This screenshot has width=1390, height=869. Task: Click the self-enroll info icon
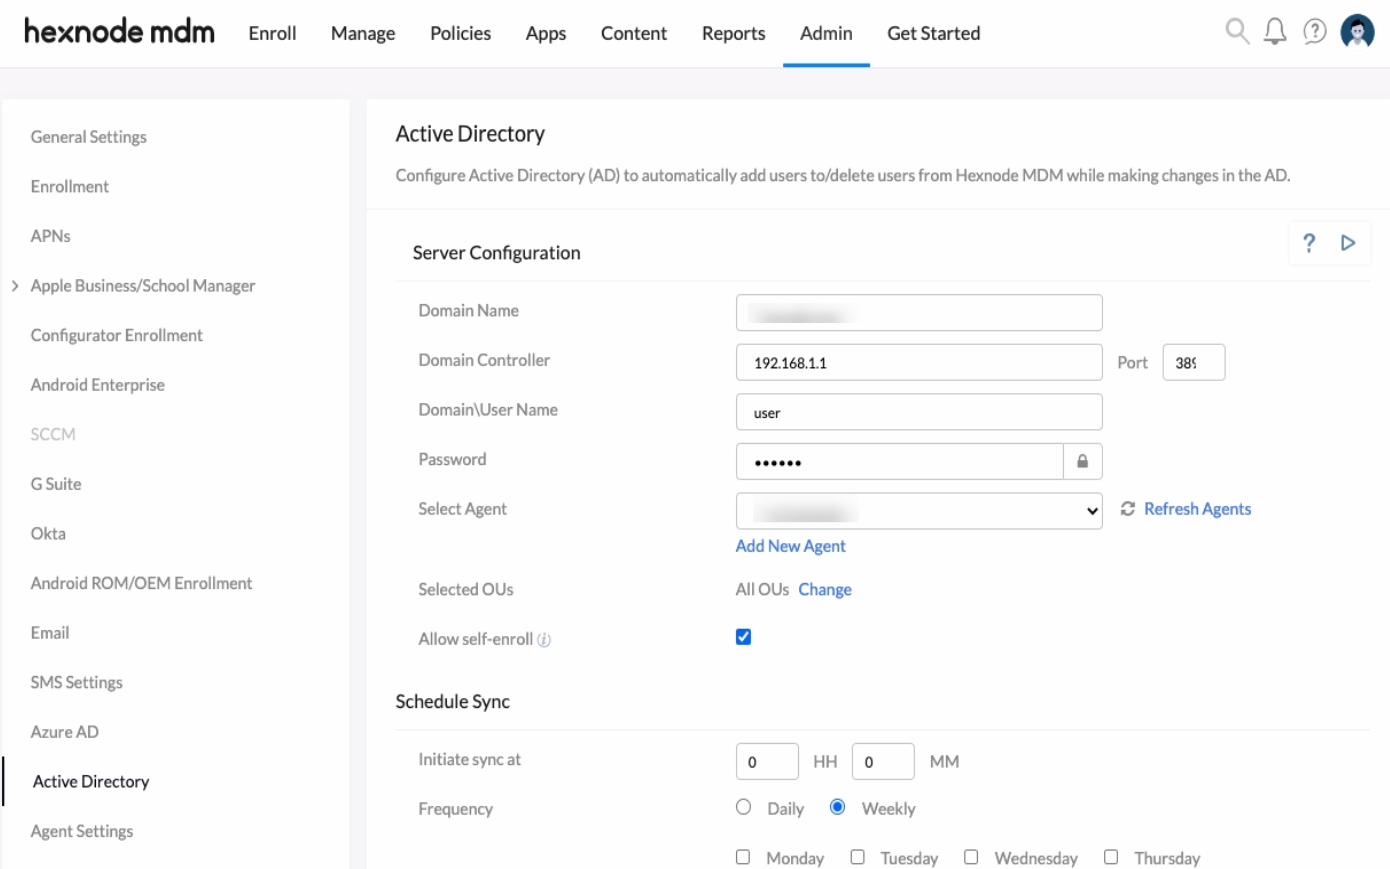click(x=544, y=640)
